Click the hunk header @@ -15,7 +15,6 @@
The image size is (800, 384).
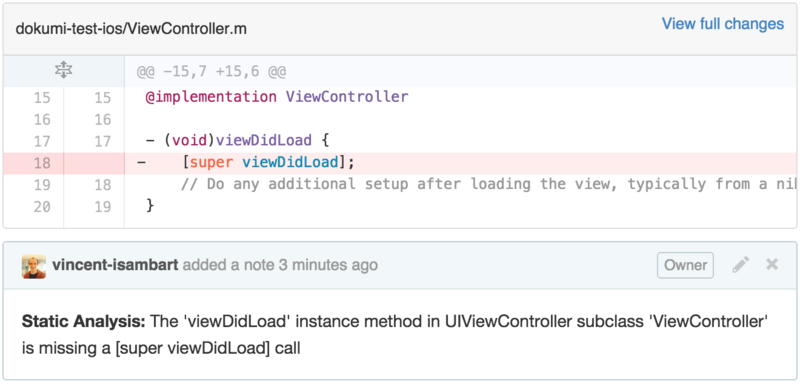pos(211,72)
